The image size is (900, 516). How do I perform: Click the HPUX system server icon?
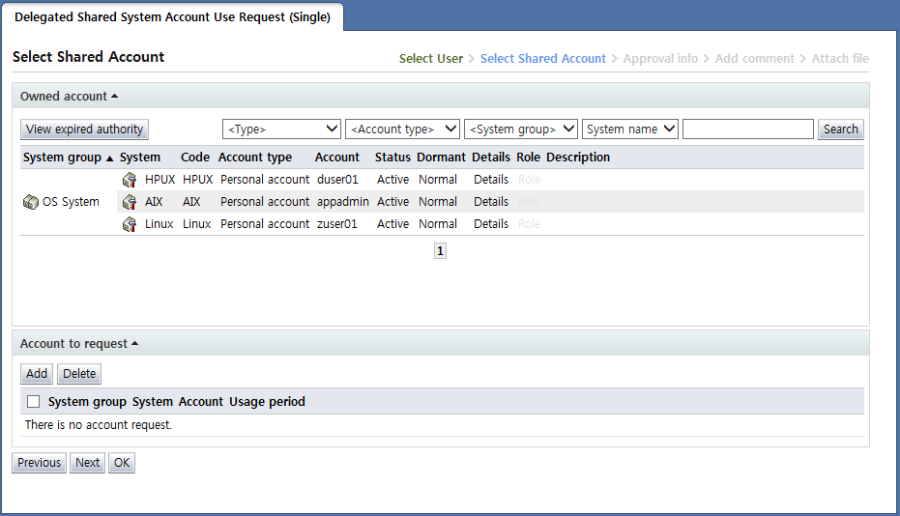tap(129, 180)
